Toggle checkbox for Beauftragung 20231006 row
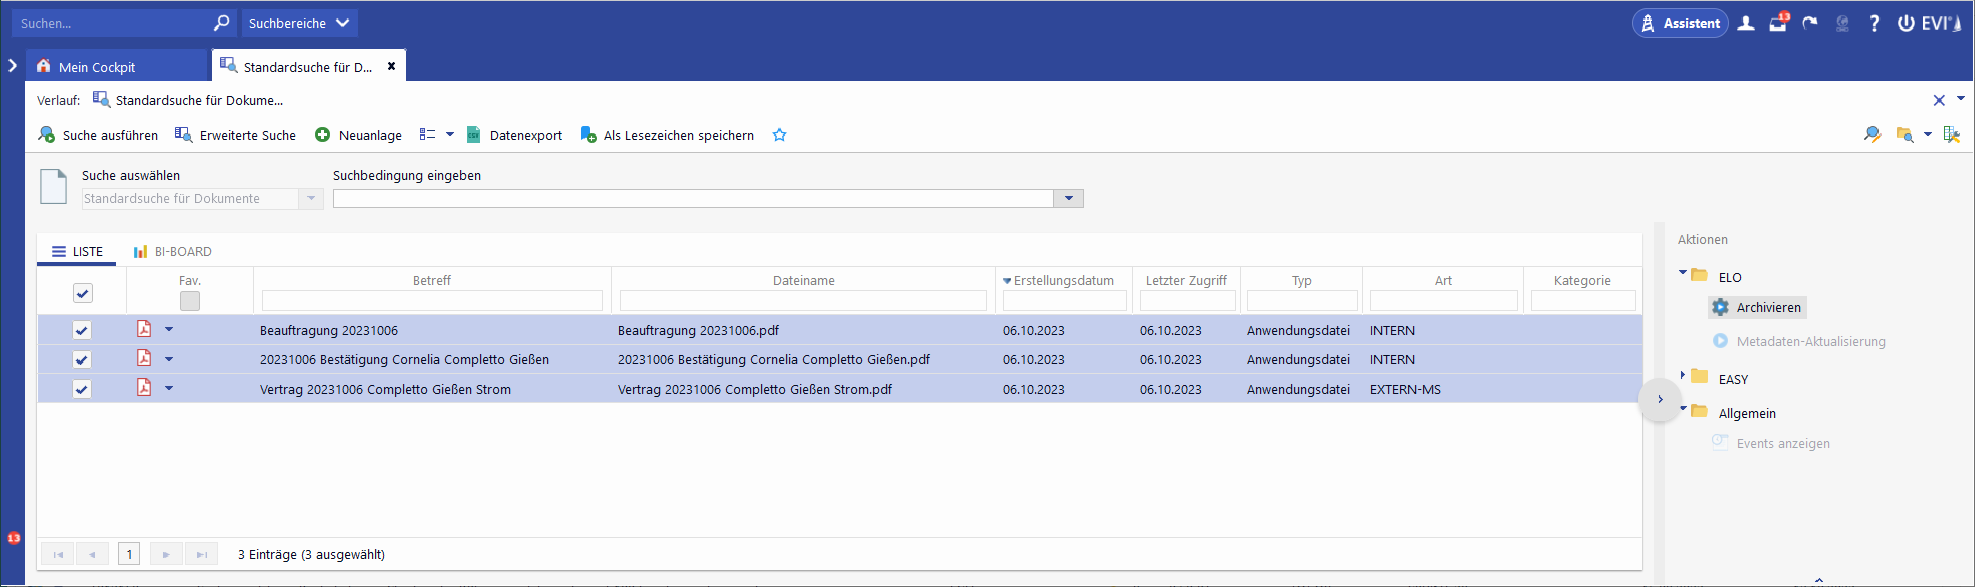The width and height of the screenshot is (1975, 587). click(x=82, y=330)
